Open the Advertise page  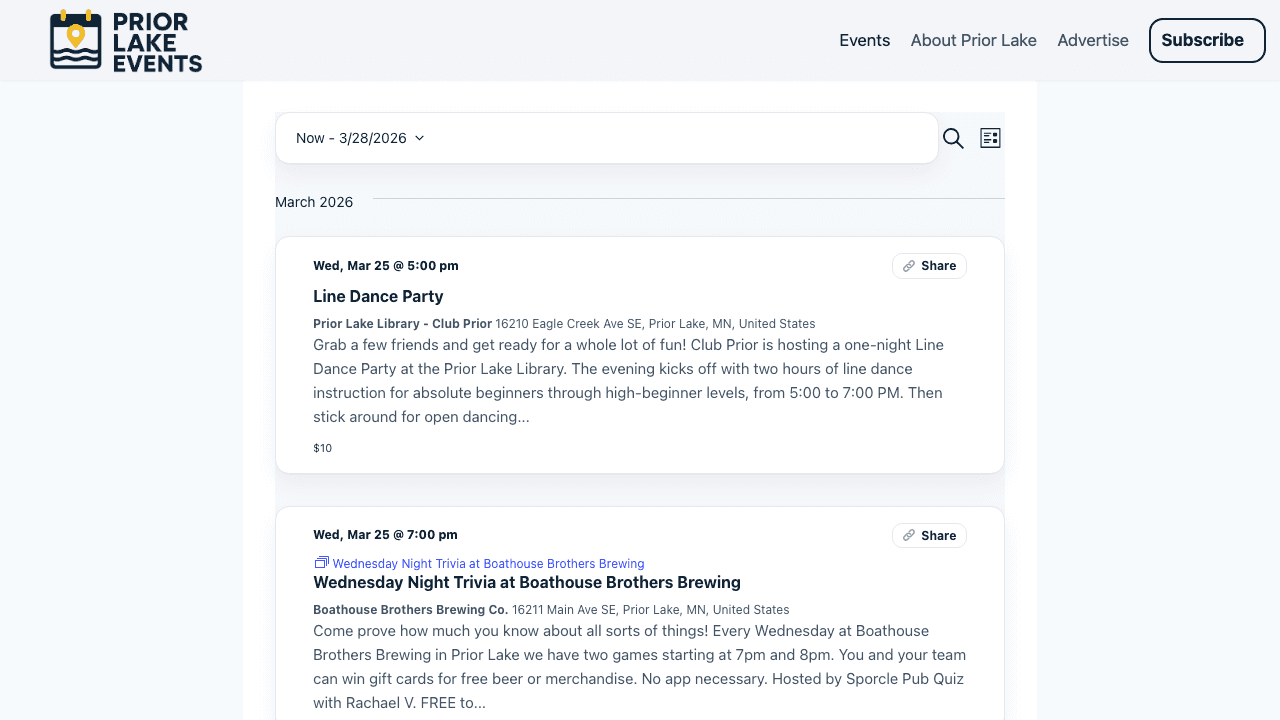point(1092,40)
